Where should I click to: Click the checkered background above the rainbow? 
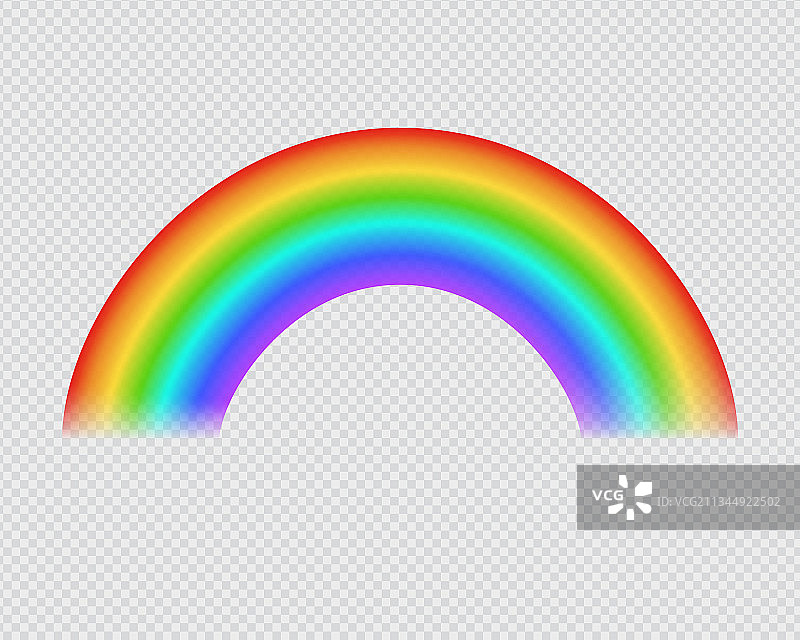[400, 60]
